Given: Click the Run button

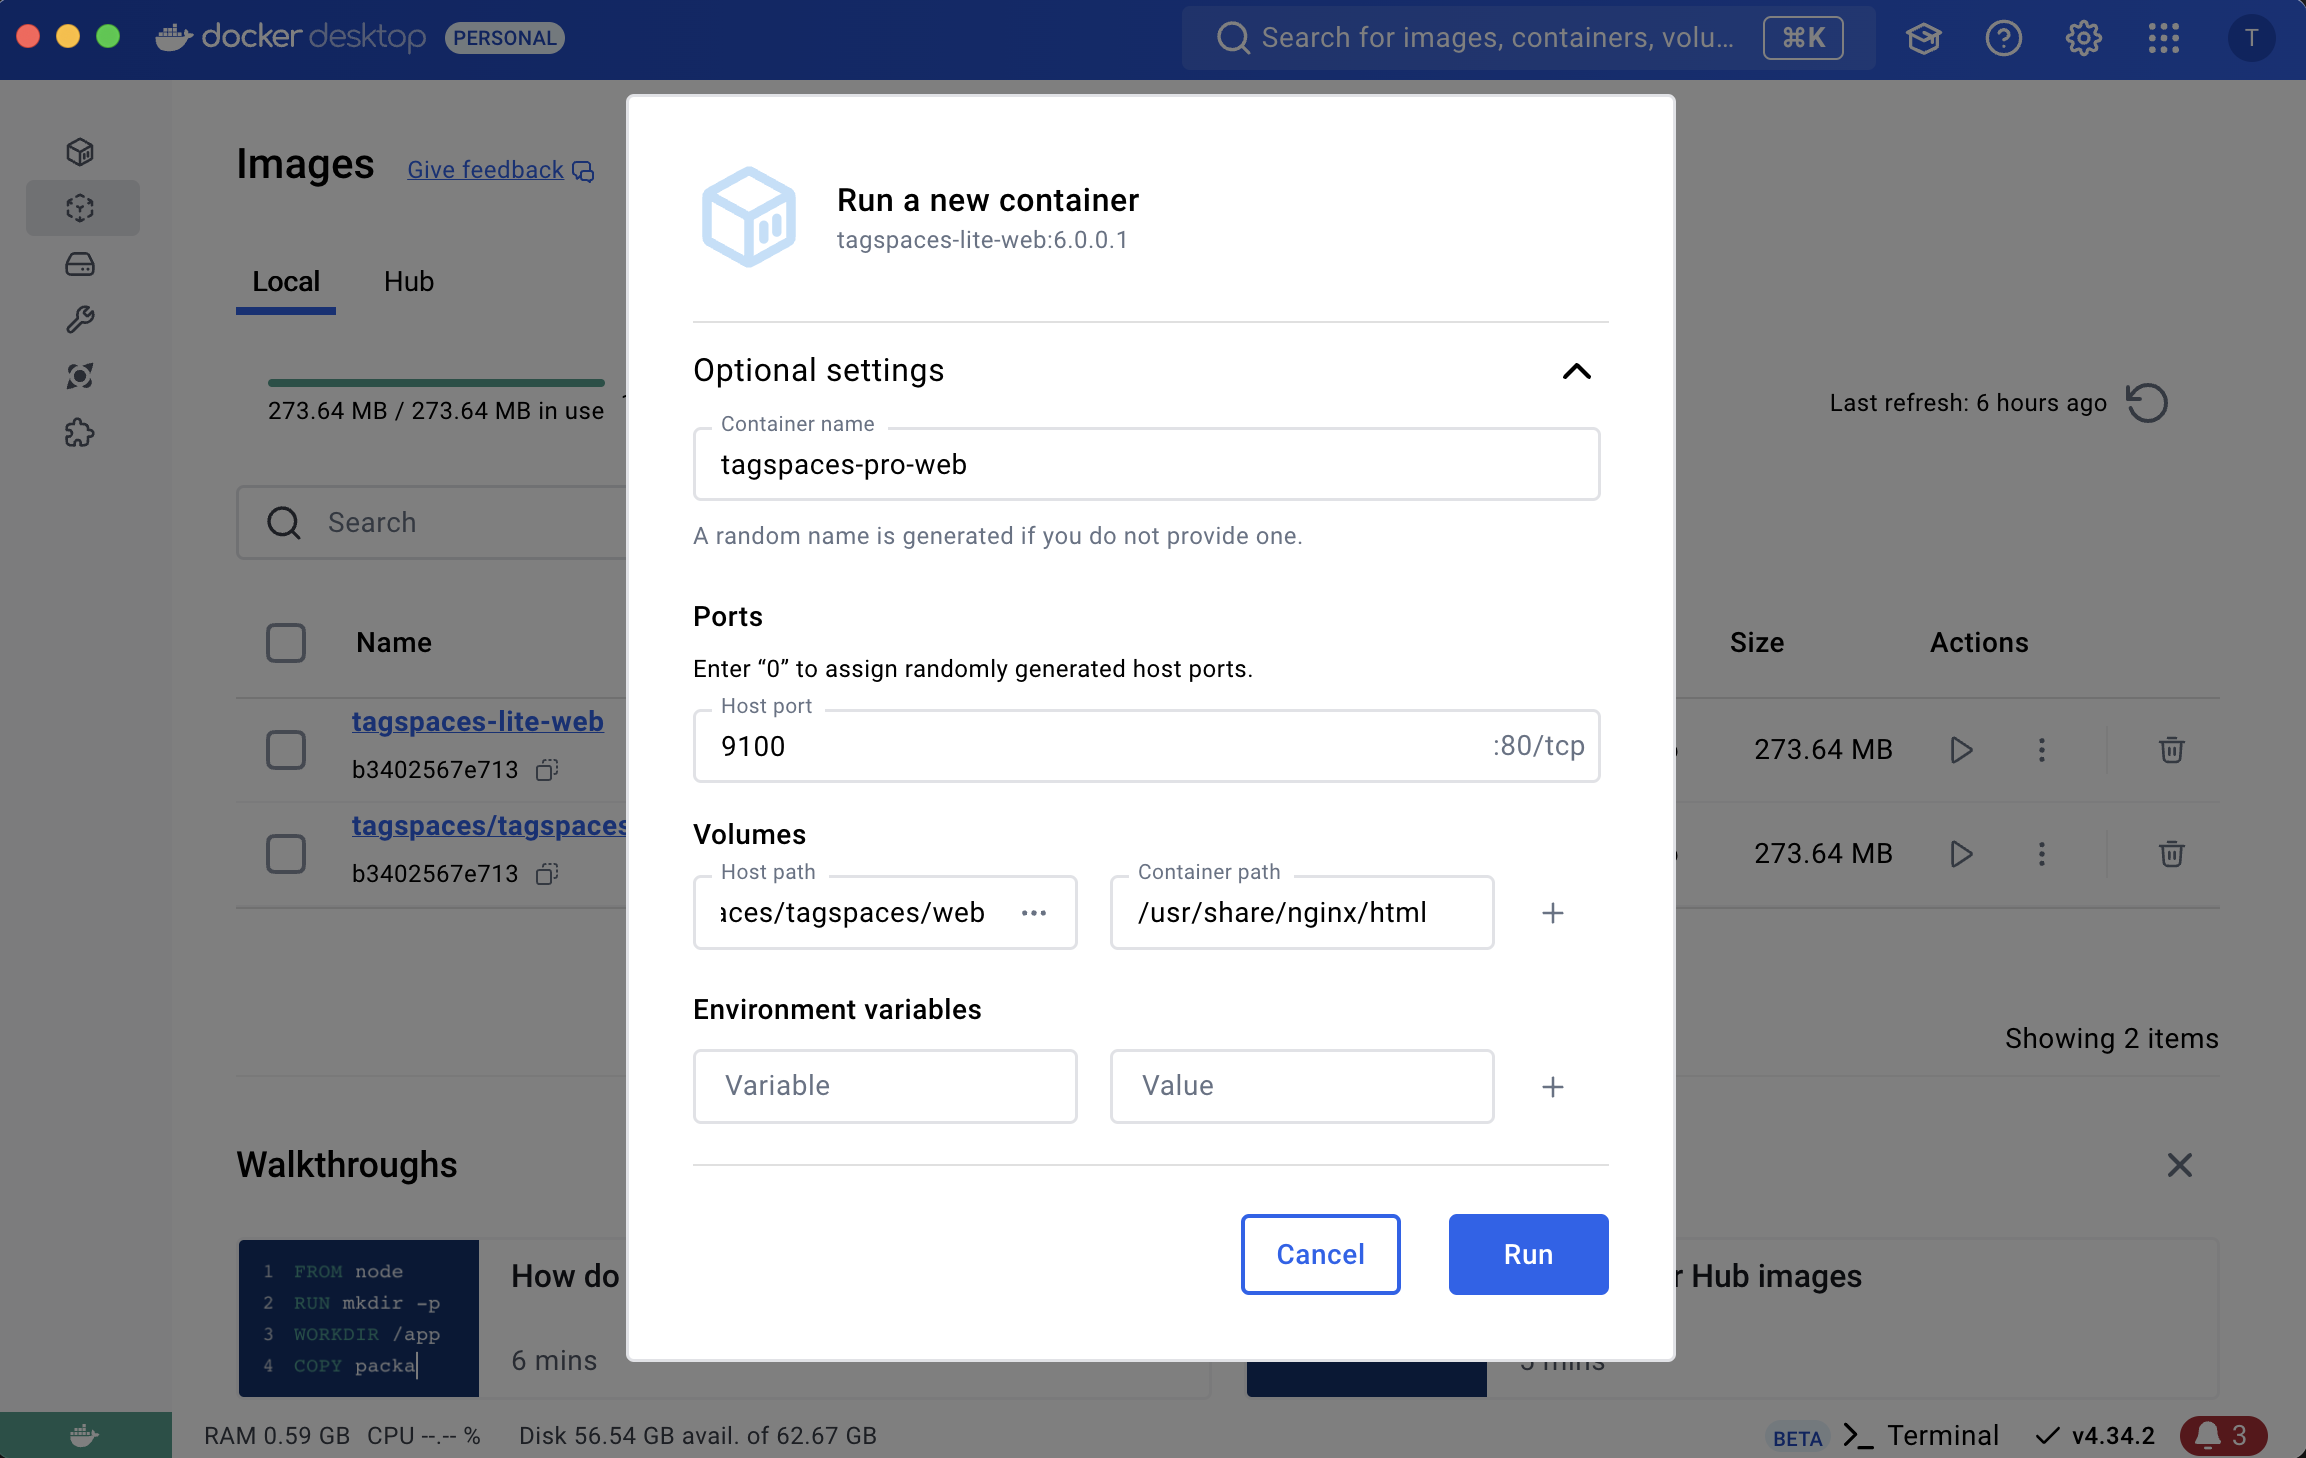Looking at the screenshot, I should [1528, 1254].
